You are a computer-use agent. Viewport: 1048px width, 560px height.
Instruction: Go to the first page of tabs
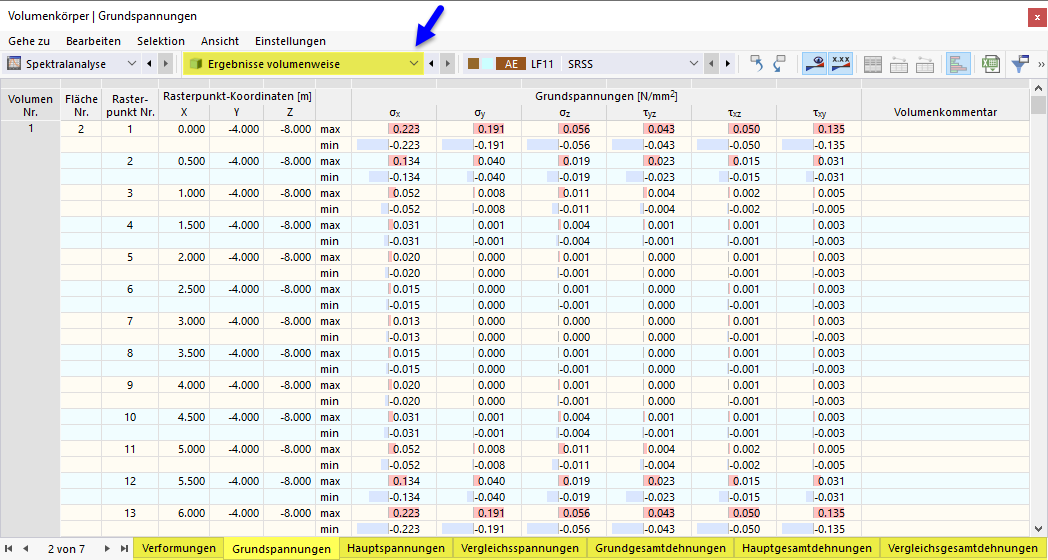coord(11,548)
